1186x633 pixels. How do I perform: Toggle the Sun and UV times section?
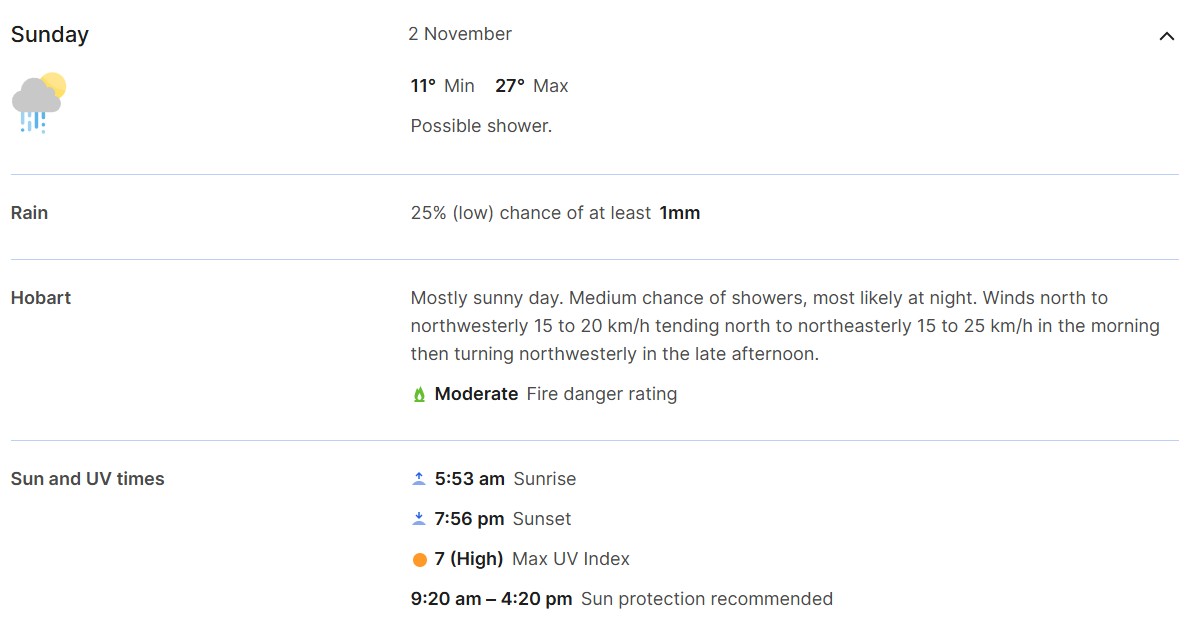[87, 478]
